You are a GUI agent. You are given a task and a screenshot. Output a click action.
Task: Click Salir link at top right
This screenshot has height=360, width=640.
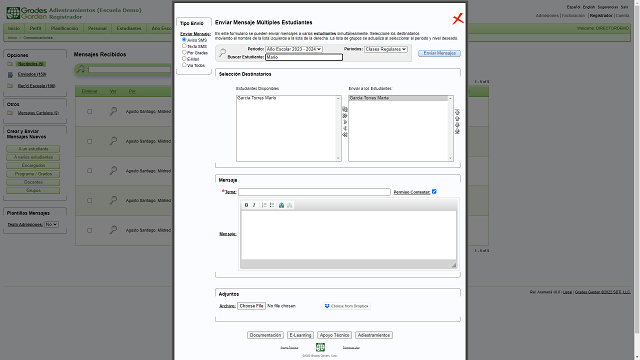[x=624, y=7]
